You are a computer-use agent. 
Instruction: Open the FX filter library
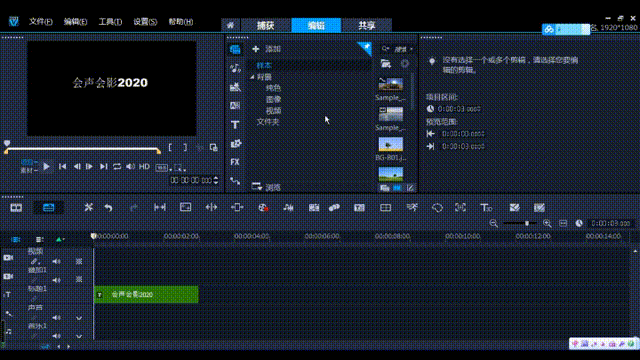(235, 162)
